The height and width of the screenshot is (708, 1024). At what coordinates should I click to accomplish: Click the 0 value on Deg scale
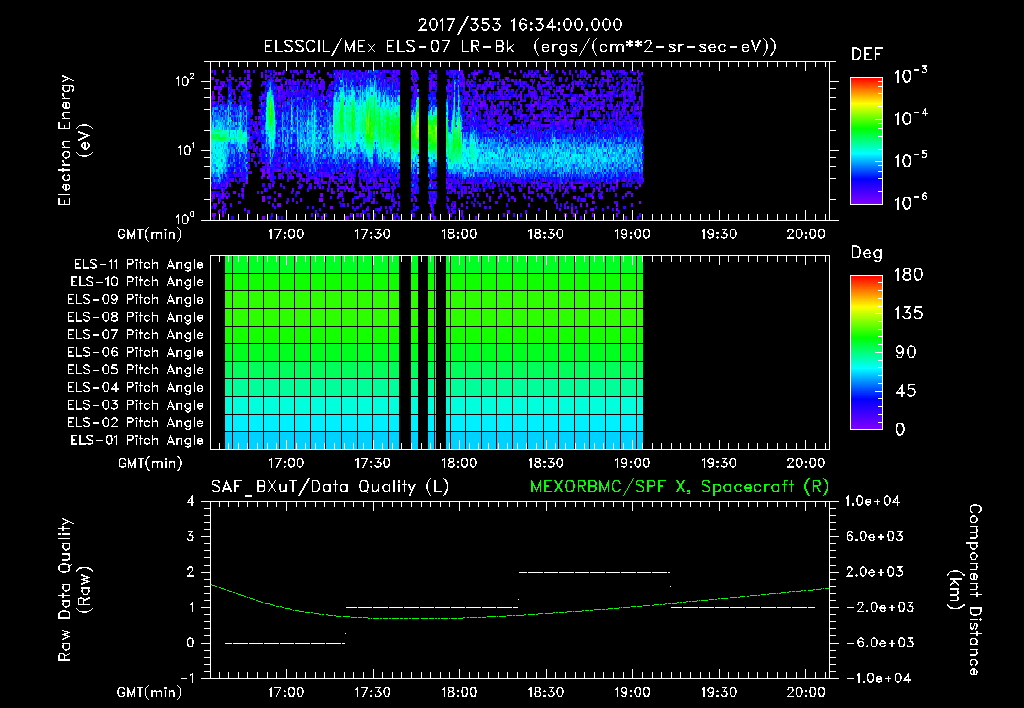[x=901, y=429]
